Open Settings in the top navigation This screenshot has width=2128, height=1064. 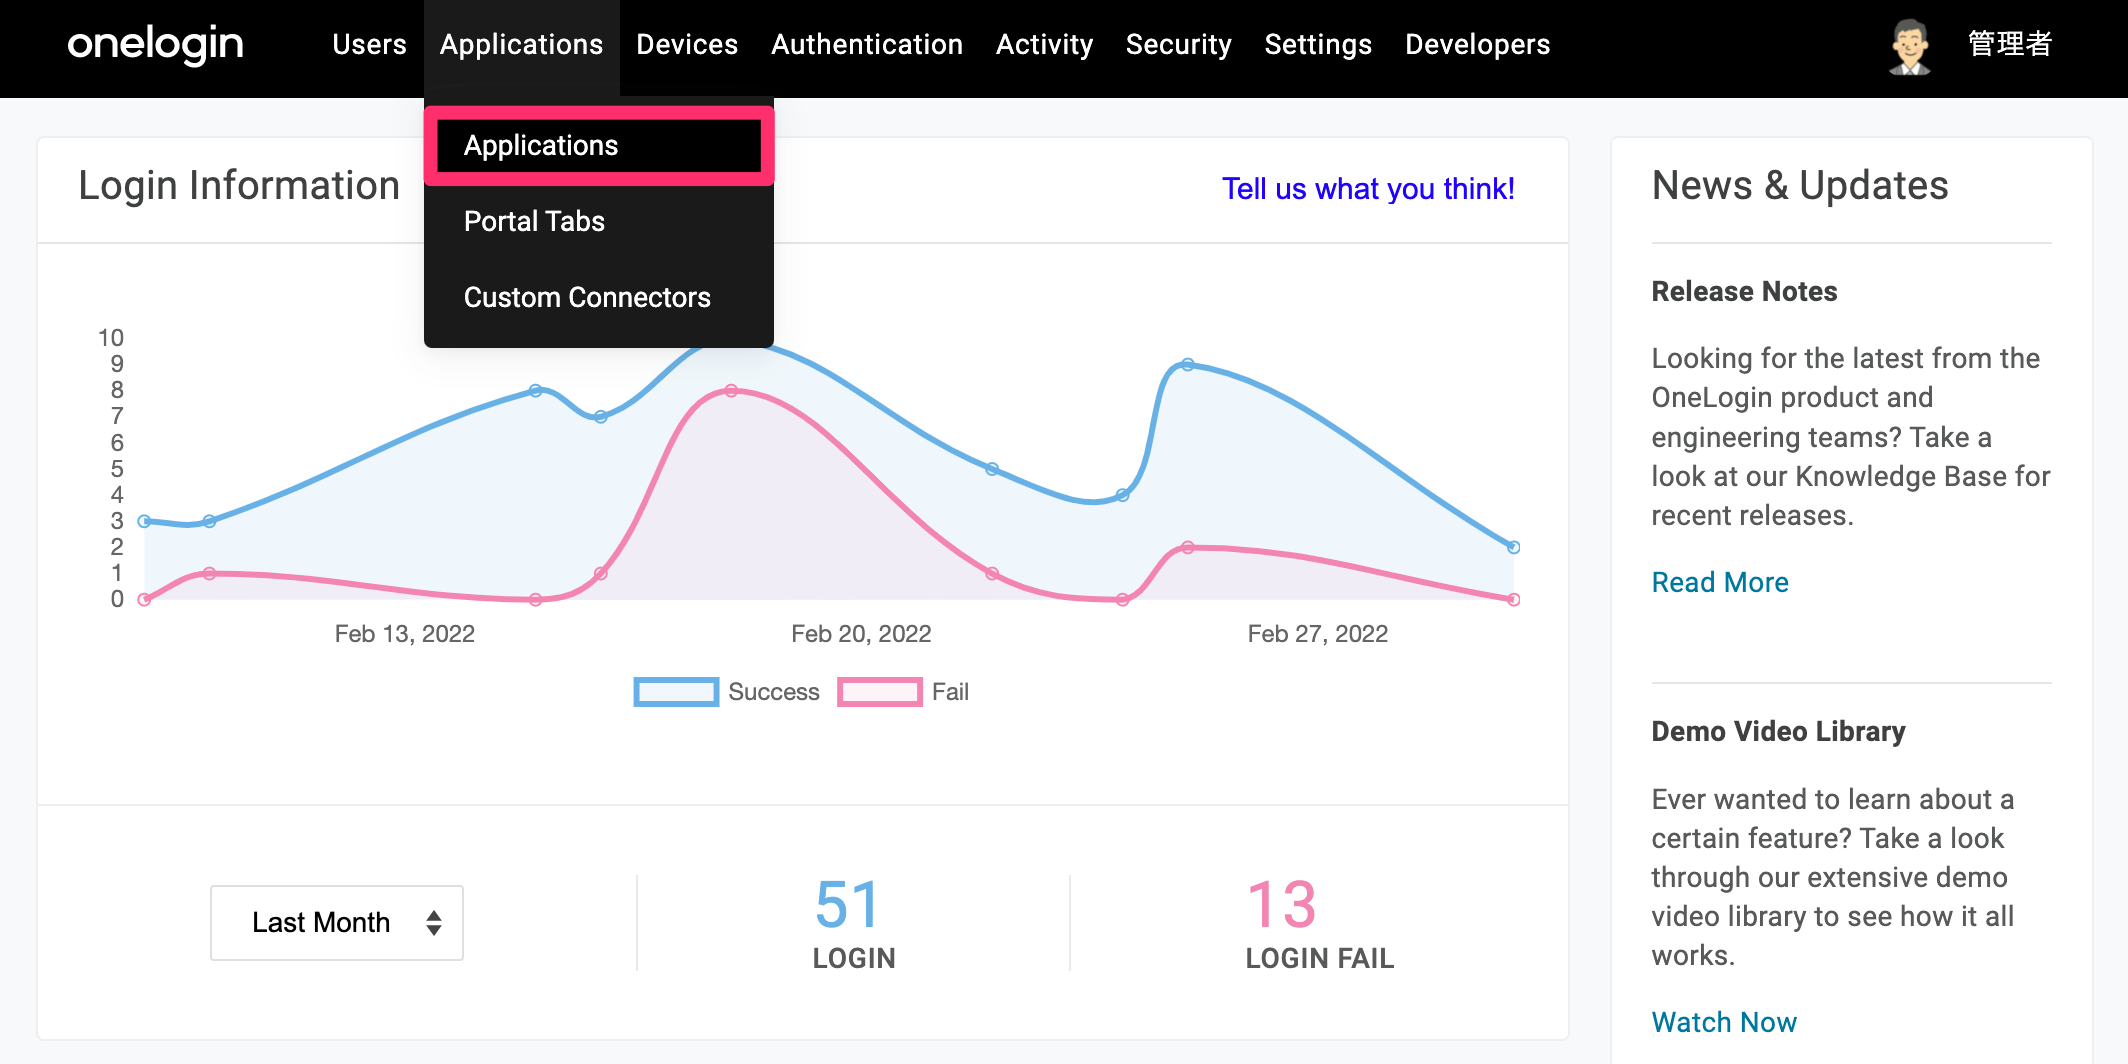click(1318, 45)
